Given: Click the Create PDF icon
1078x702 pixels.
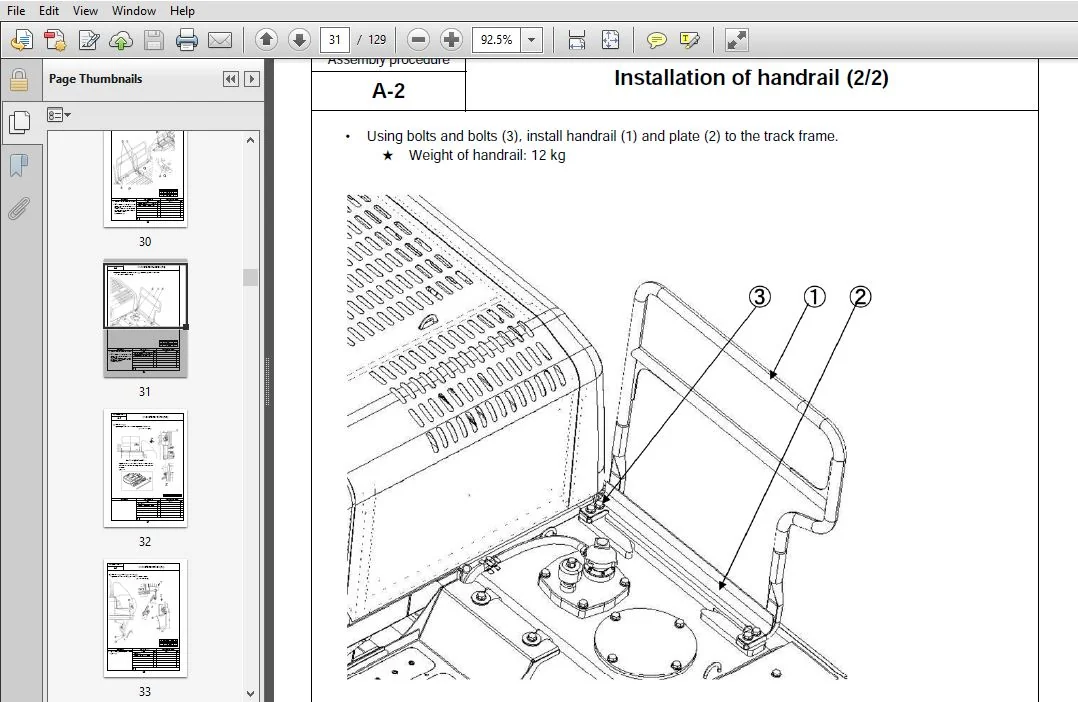Looking at the screenshot, I should click(x=55, y=40).
